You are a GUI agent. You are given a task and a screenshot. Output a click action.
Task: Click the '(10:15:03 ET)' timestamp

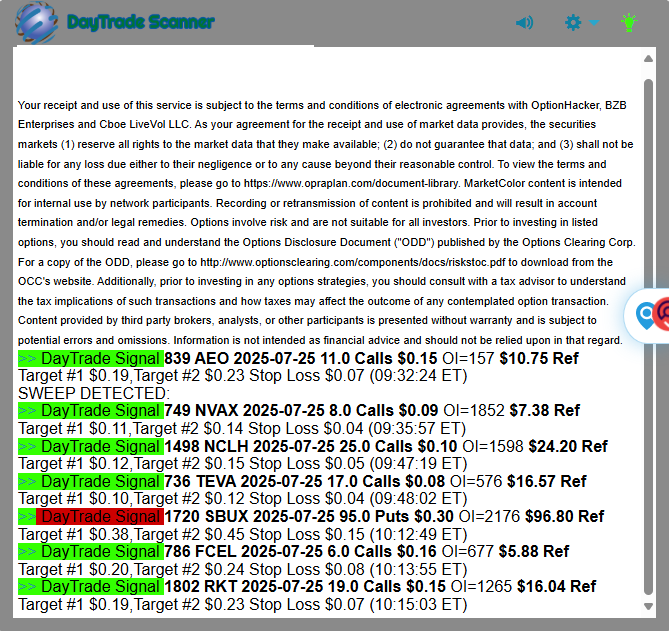[418, 604]
